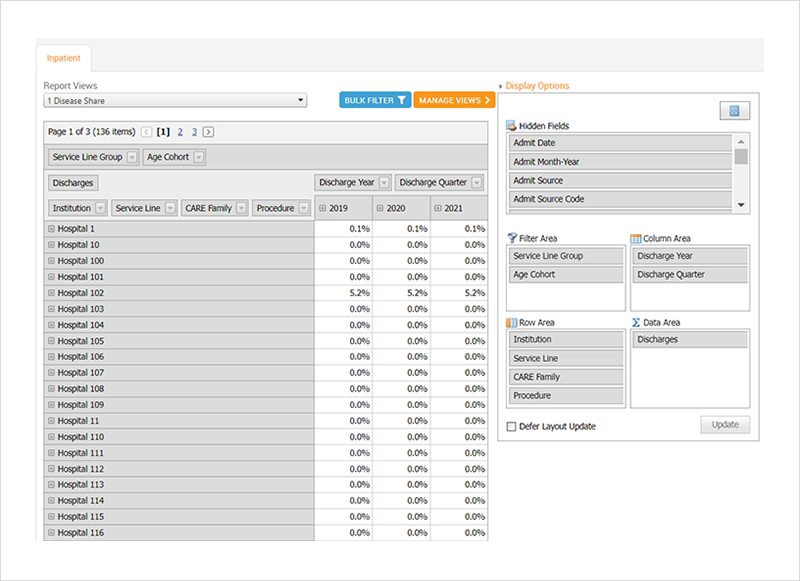
Task: Open Service Line Group filter dropdown
Action: tap(132, 157)
